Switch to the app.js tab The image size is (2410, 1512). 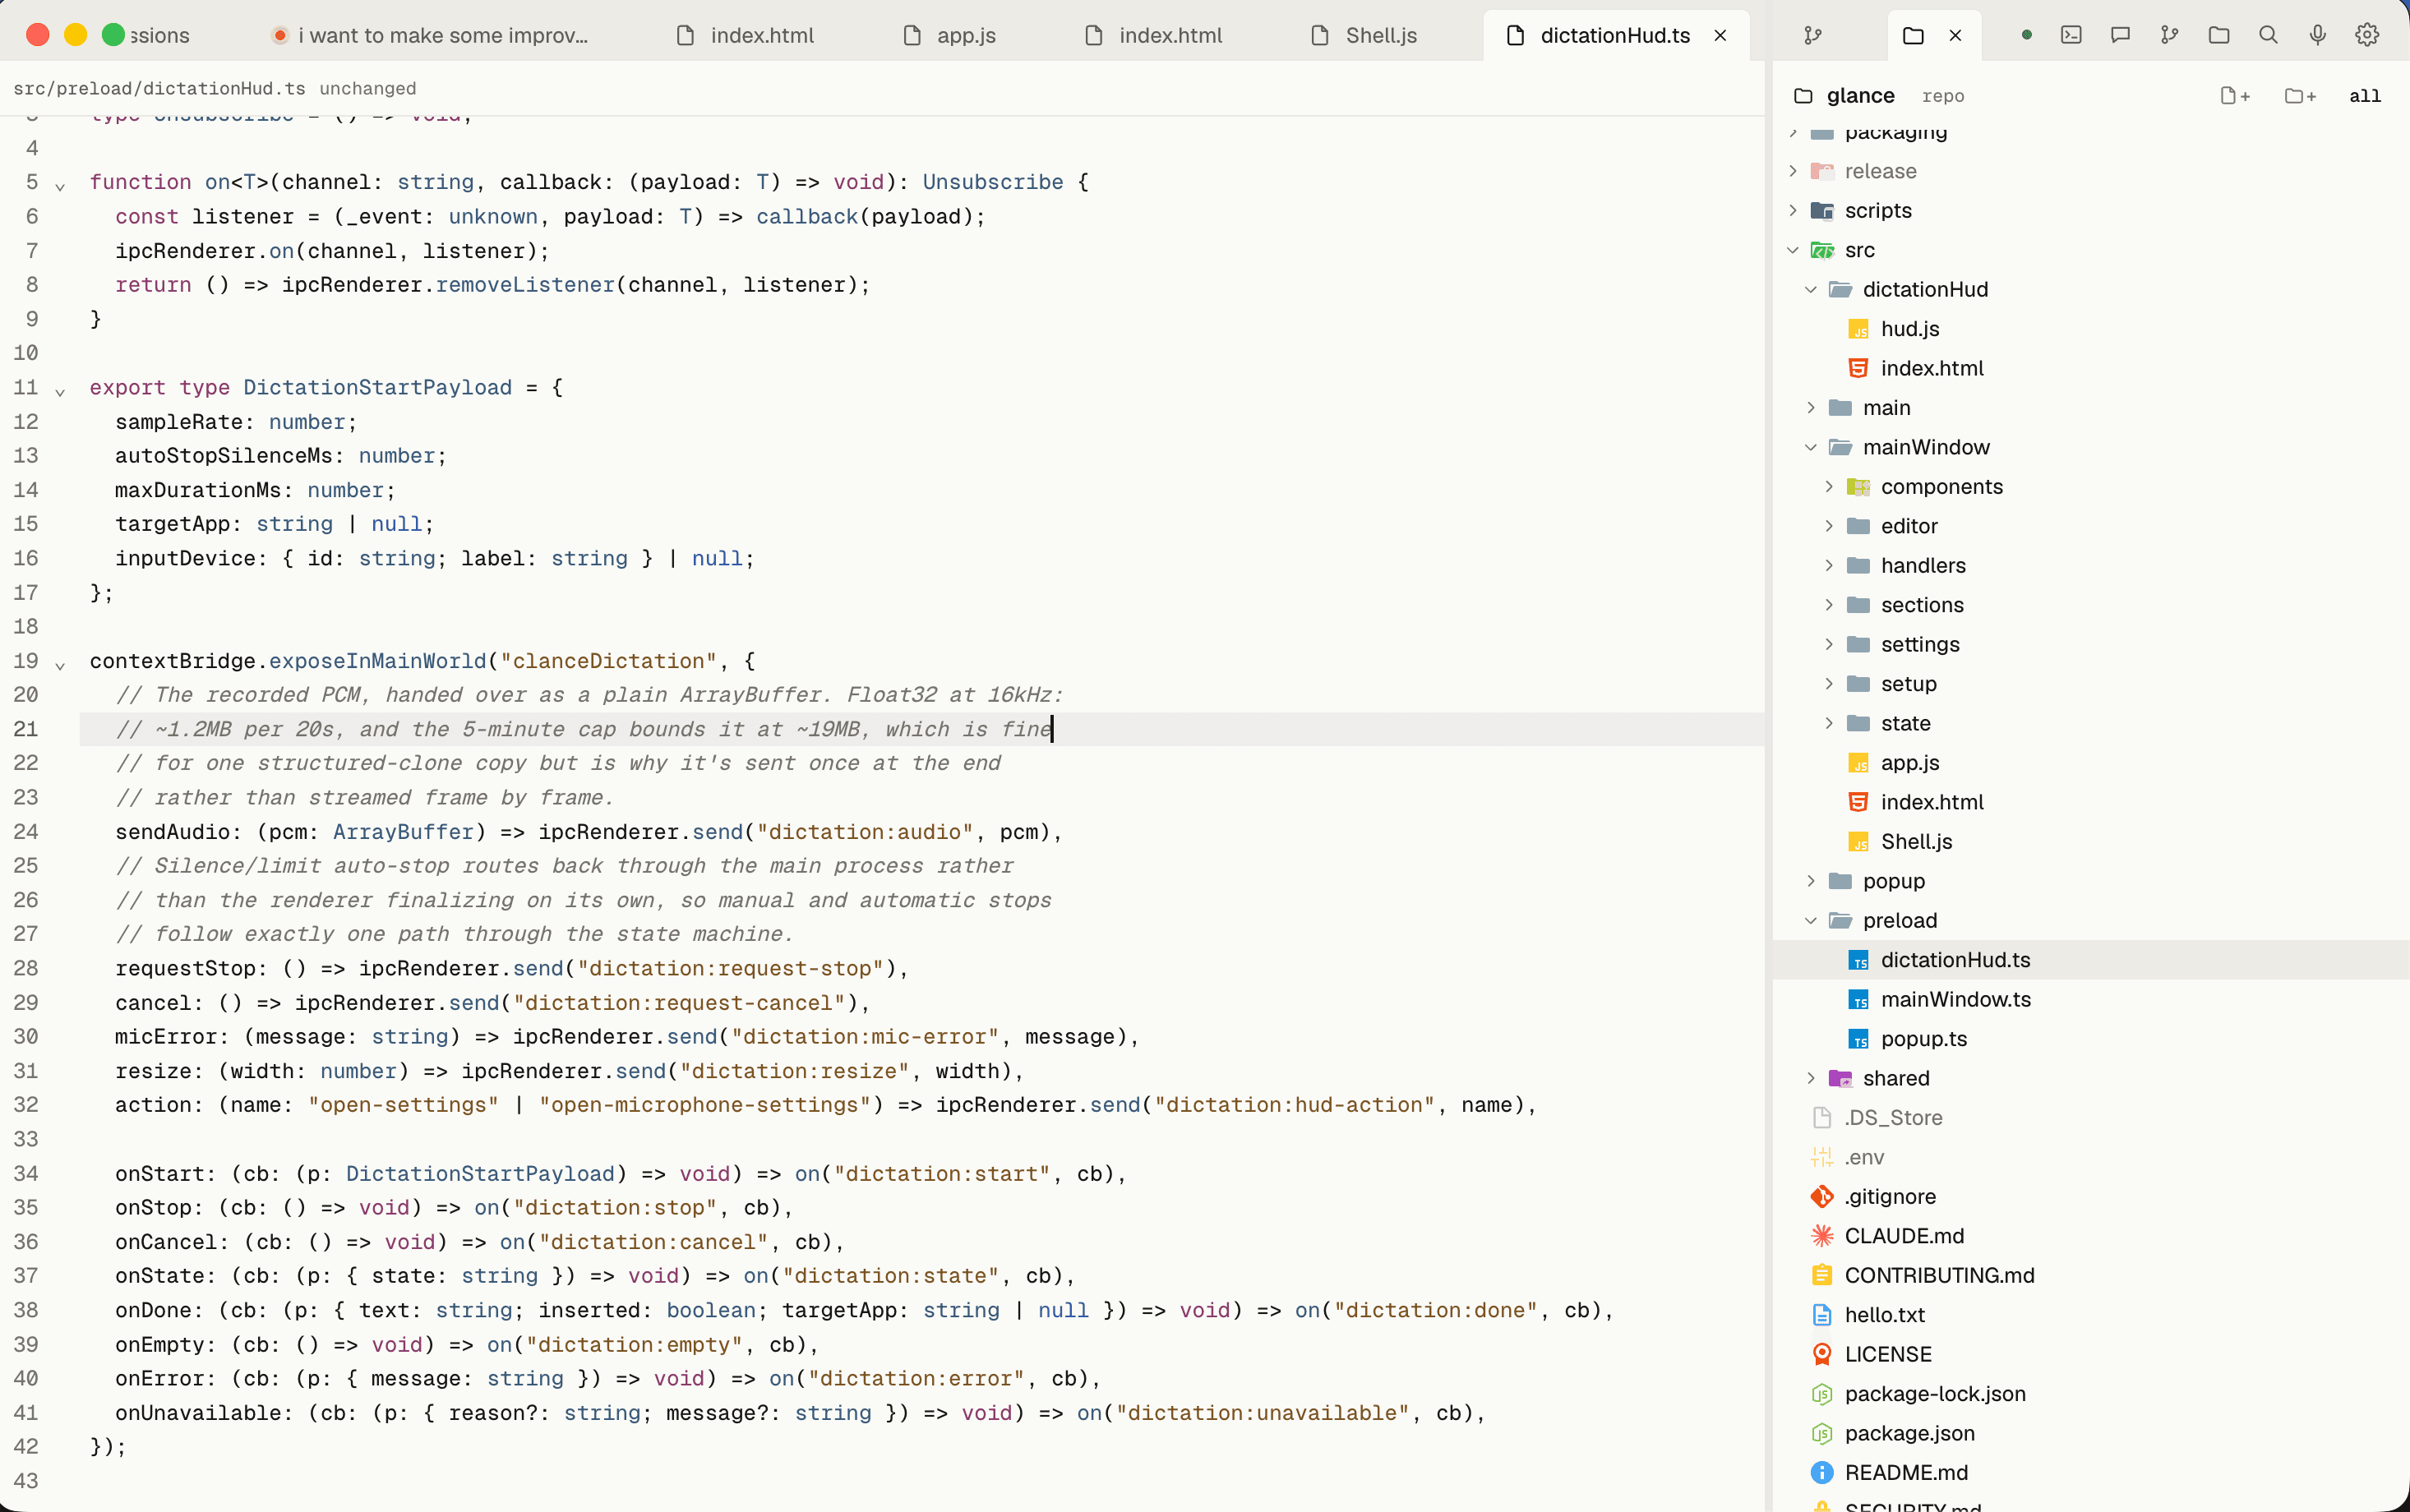click(x=949, y=35)
